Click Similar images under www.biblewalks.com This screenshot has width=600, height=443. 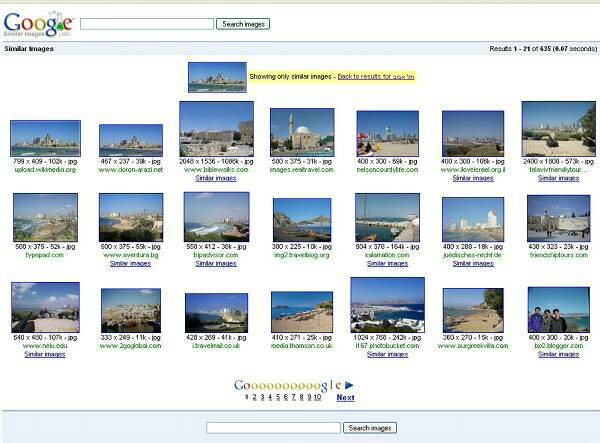216,178
